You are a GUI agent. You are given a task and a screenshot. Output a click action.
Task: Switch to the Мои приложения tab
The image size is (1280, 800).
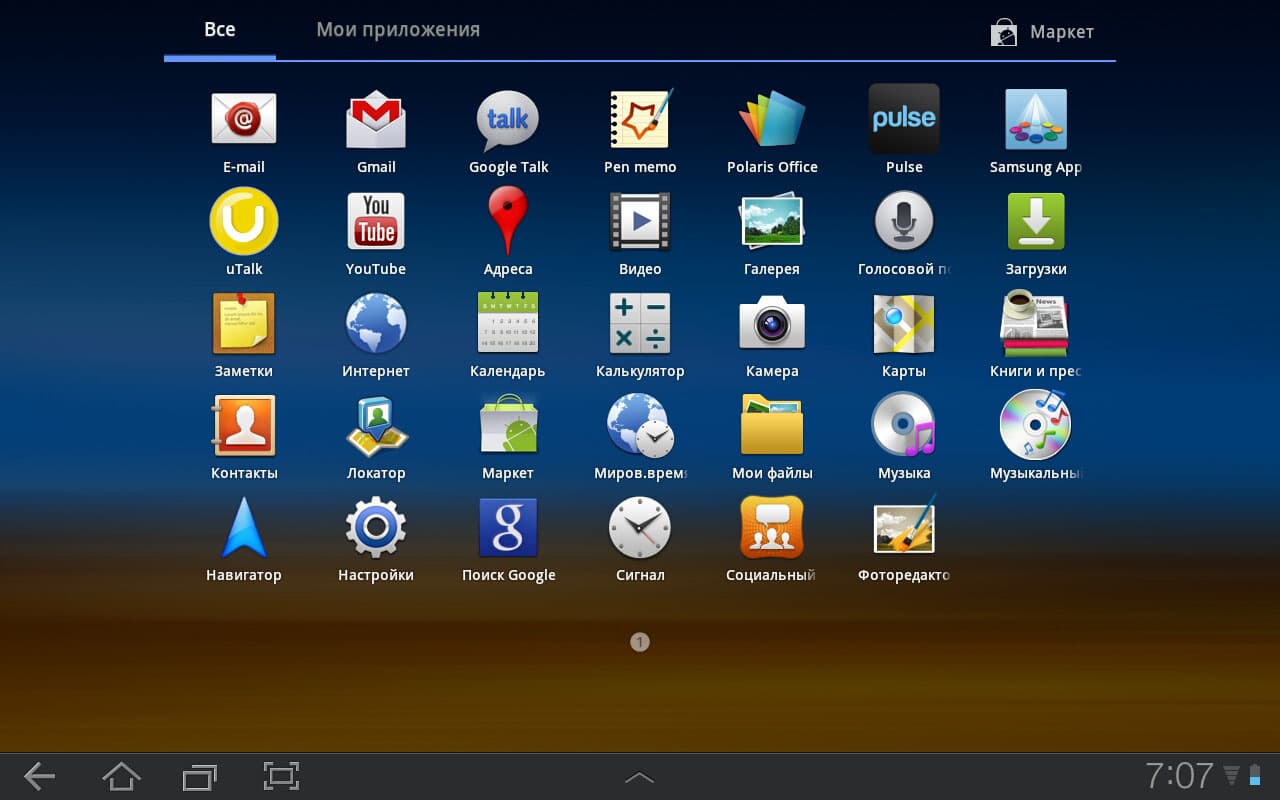click(x=398, y=30)
